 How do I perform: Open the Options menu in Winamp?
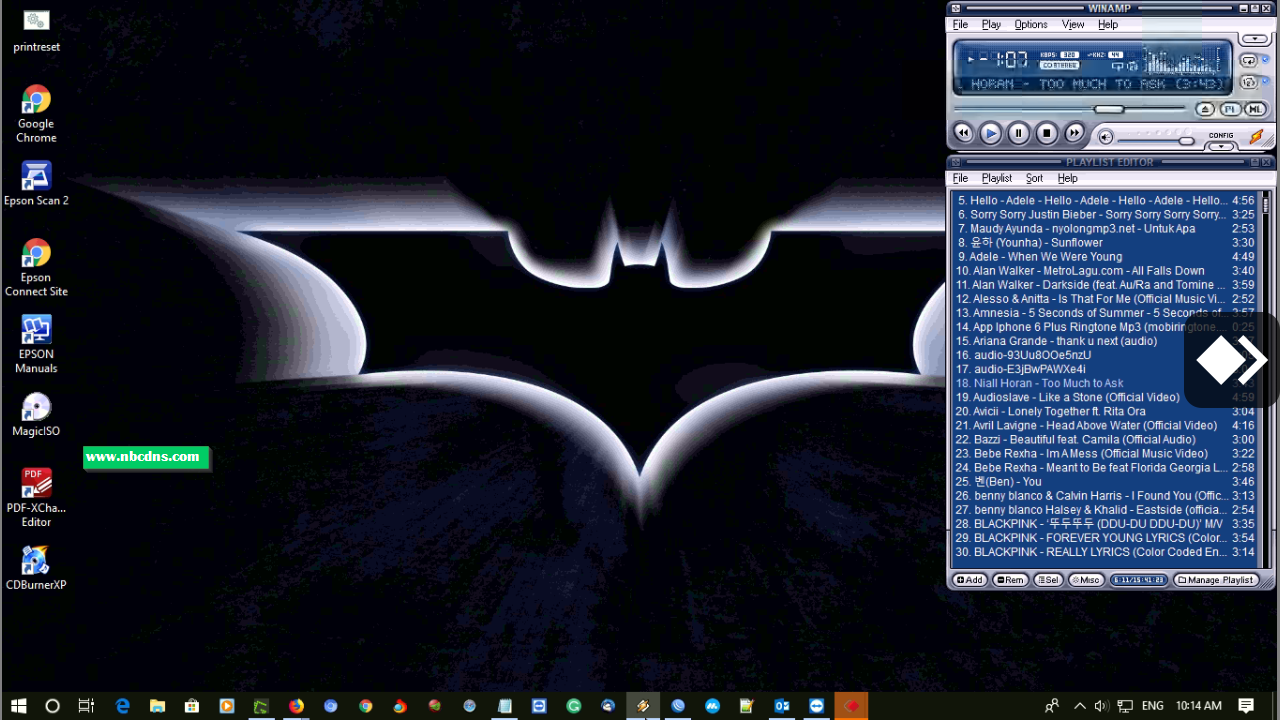1030,24
